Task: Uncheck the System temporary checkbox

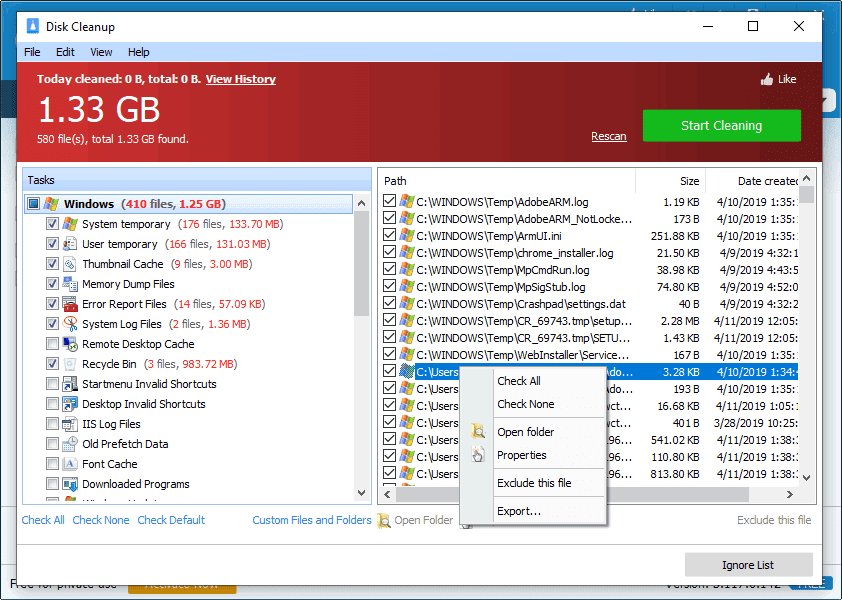Action: point(52,224)
